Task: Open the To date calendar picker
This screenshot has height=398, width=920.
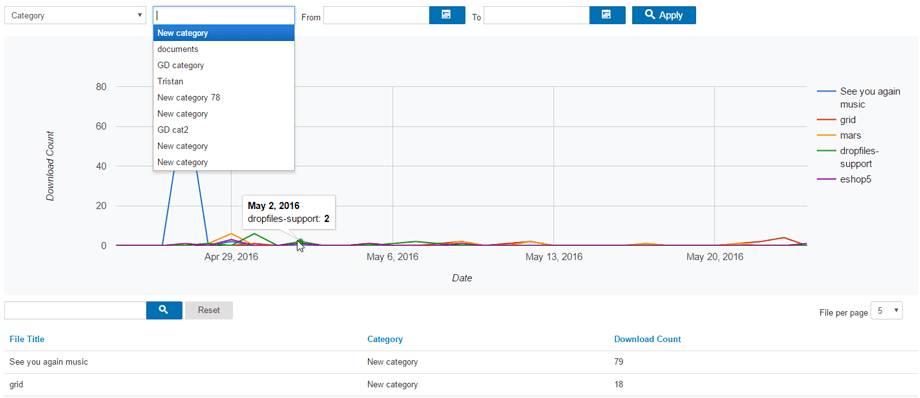Action: coord(607,15)
